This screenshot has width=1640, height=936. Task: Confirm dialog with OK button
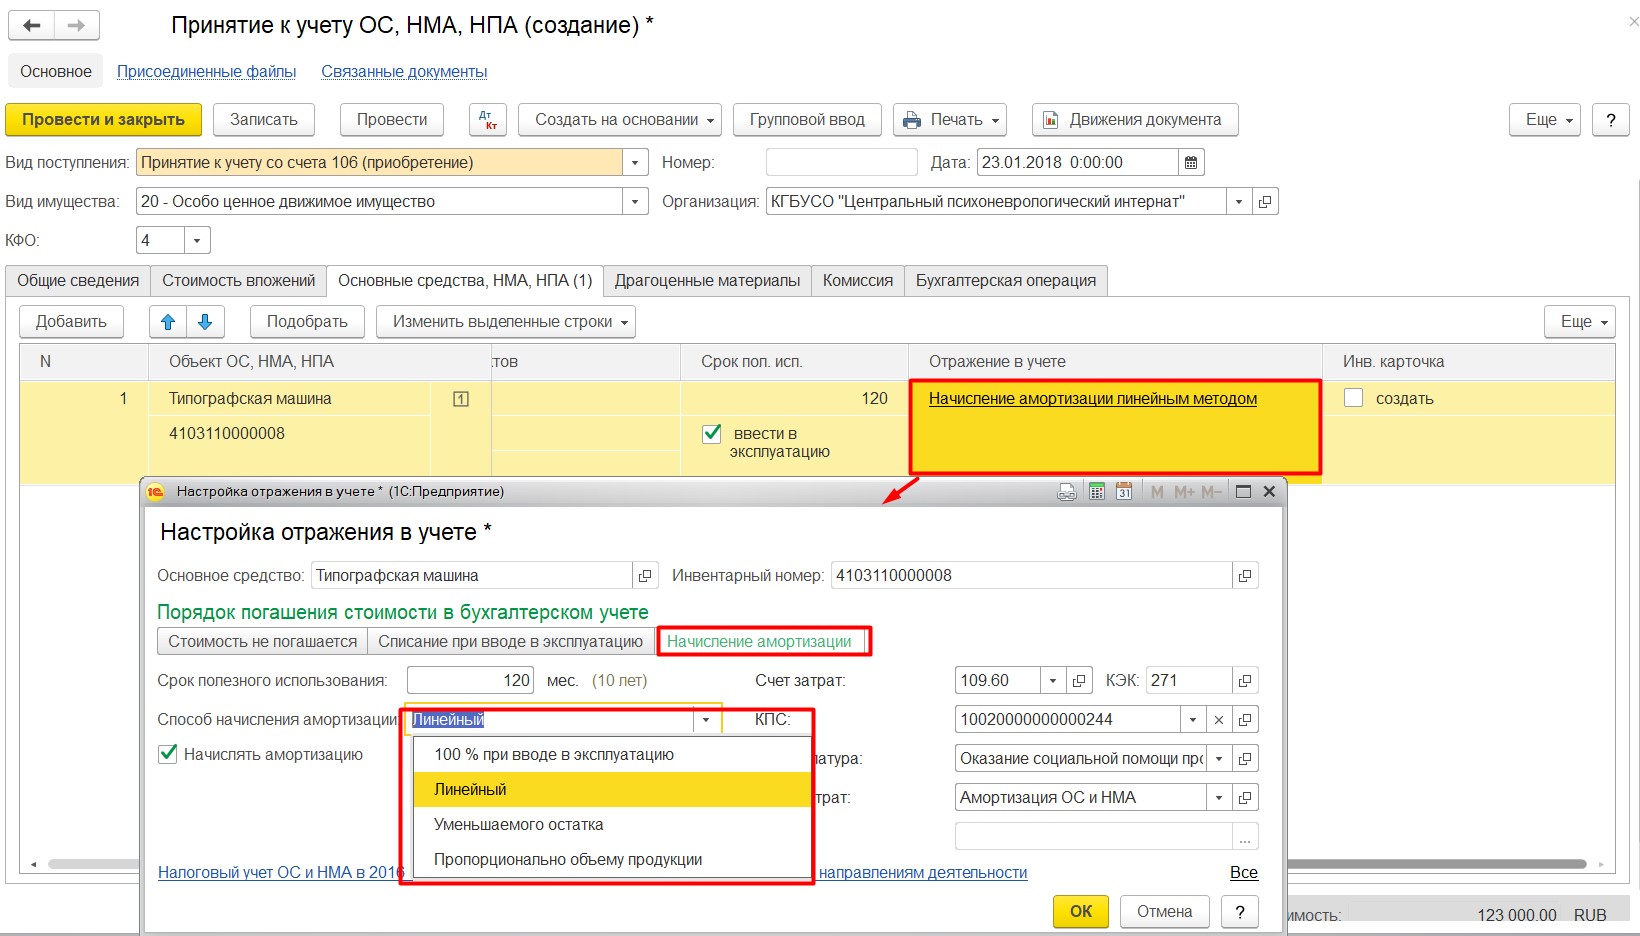coord(1081,912)
